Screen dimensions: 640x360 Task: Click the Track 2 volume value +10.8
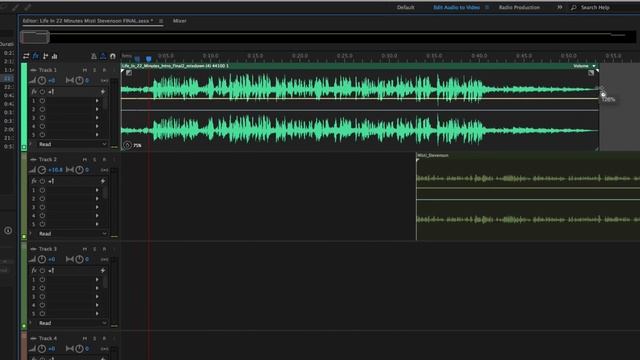pos(56,170)
